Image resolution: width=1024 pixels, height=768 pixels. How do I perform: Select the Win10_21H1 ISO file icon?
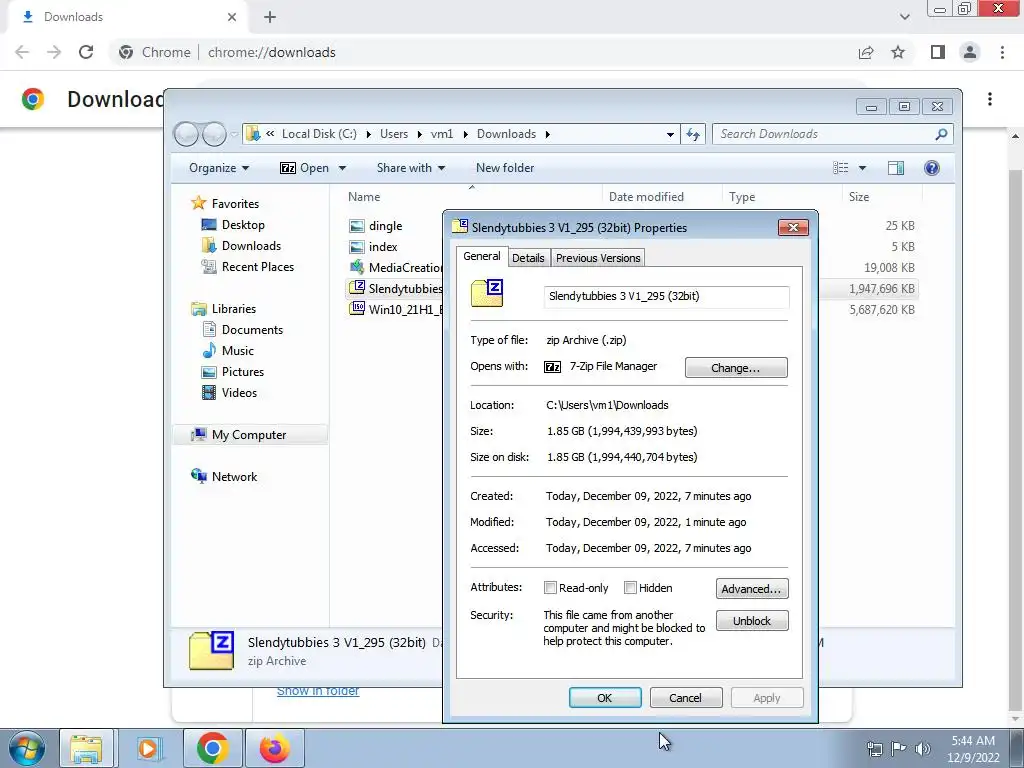pyautogui.click(x=357, y=309)
